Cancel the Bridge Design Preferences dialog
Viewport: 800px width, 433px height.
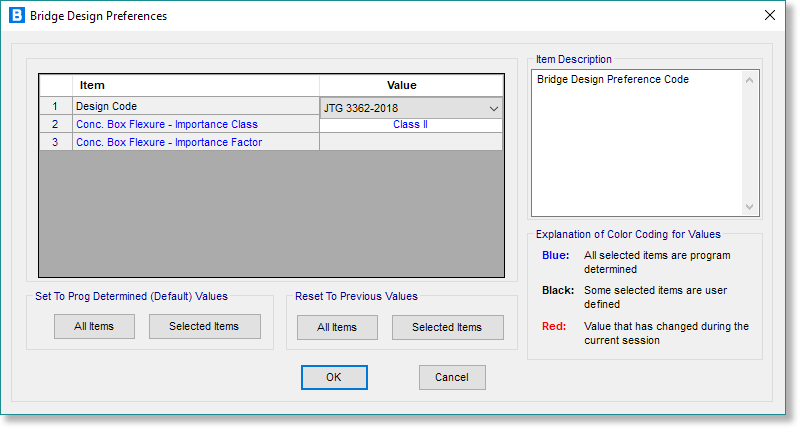pos(452,377)
